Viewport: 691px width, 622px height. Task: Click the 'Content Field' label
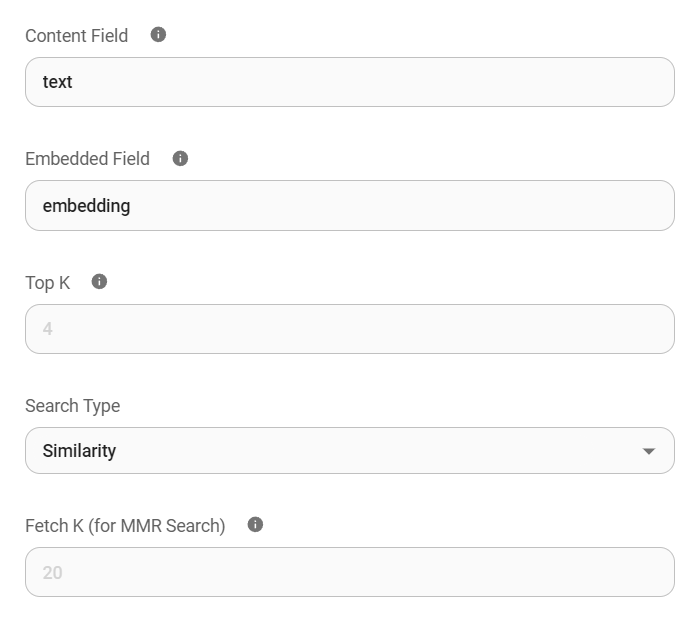point(77,36)
